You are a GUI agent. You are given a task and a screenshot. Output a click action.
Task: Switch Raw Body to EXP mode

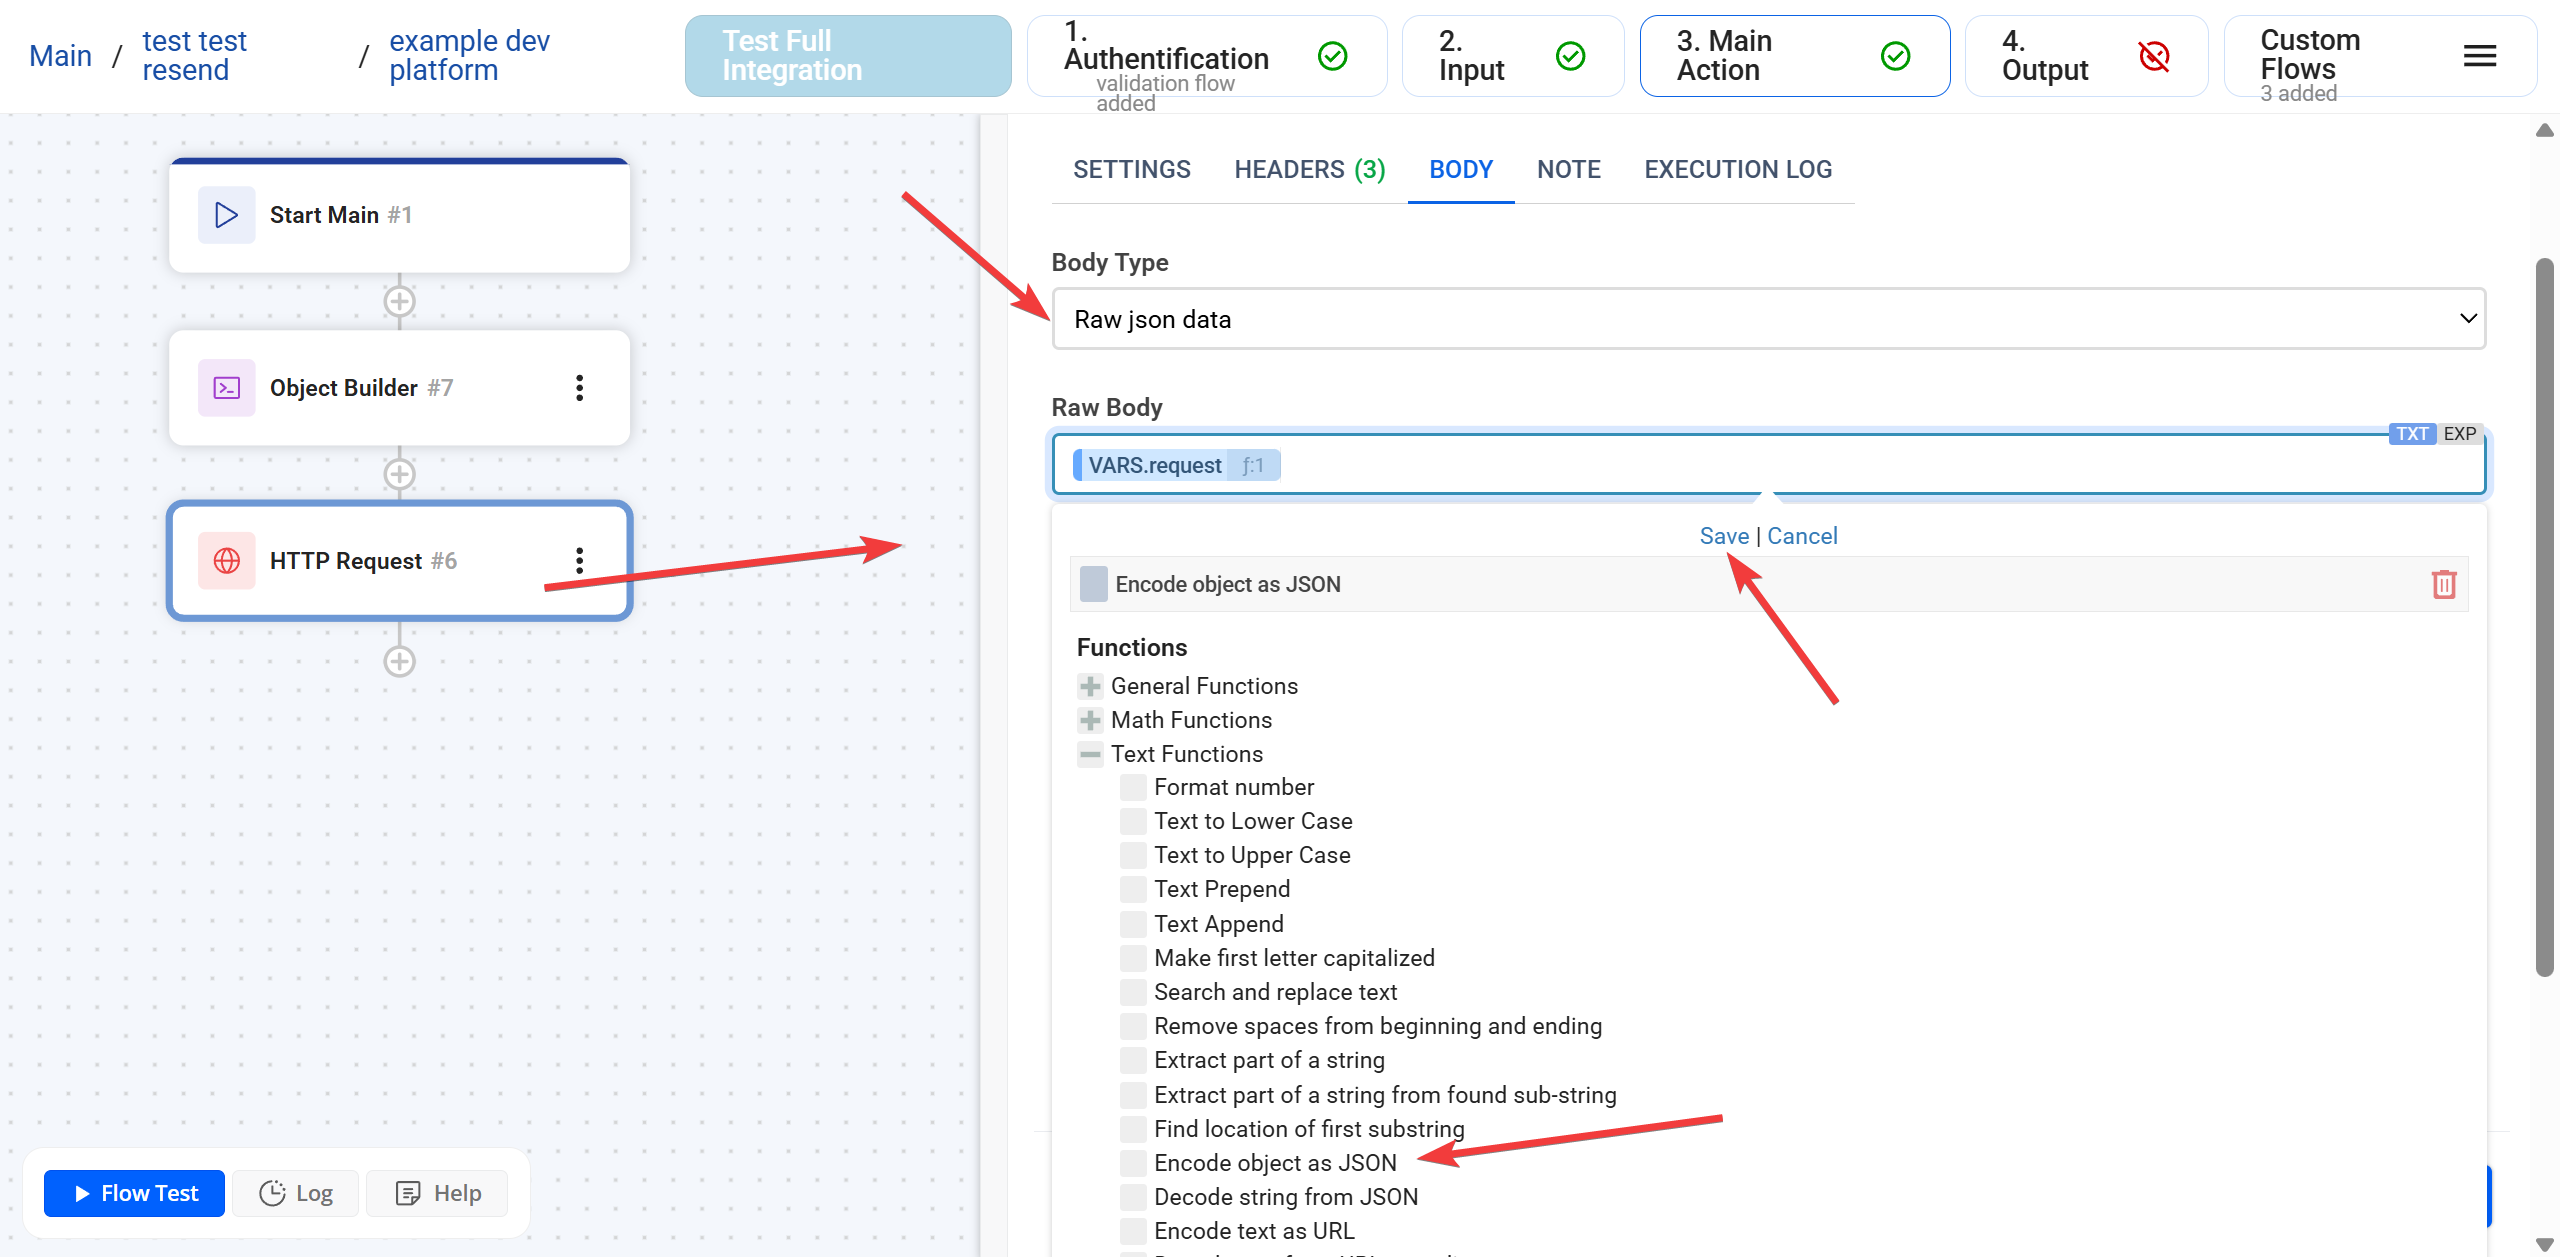click(2459, 434)
